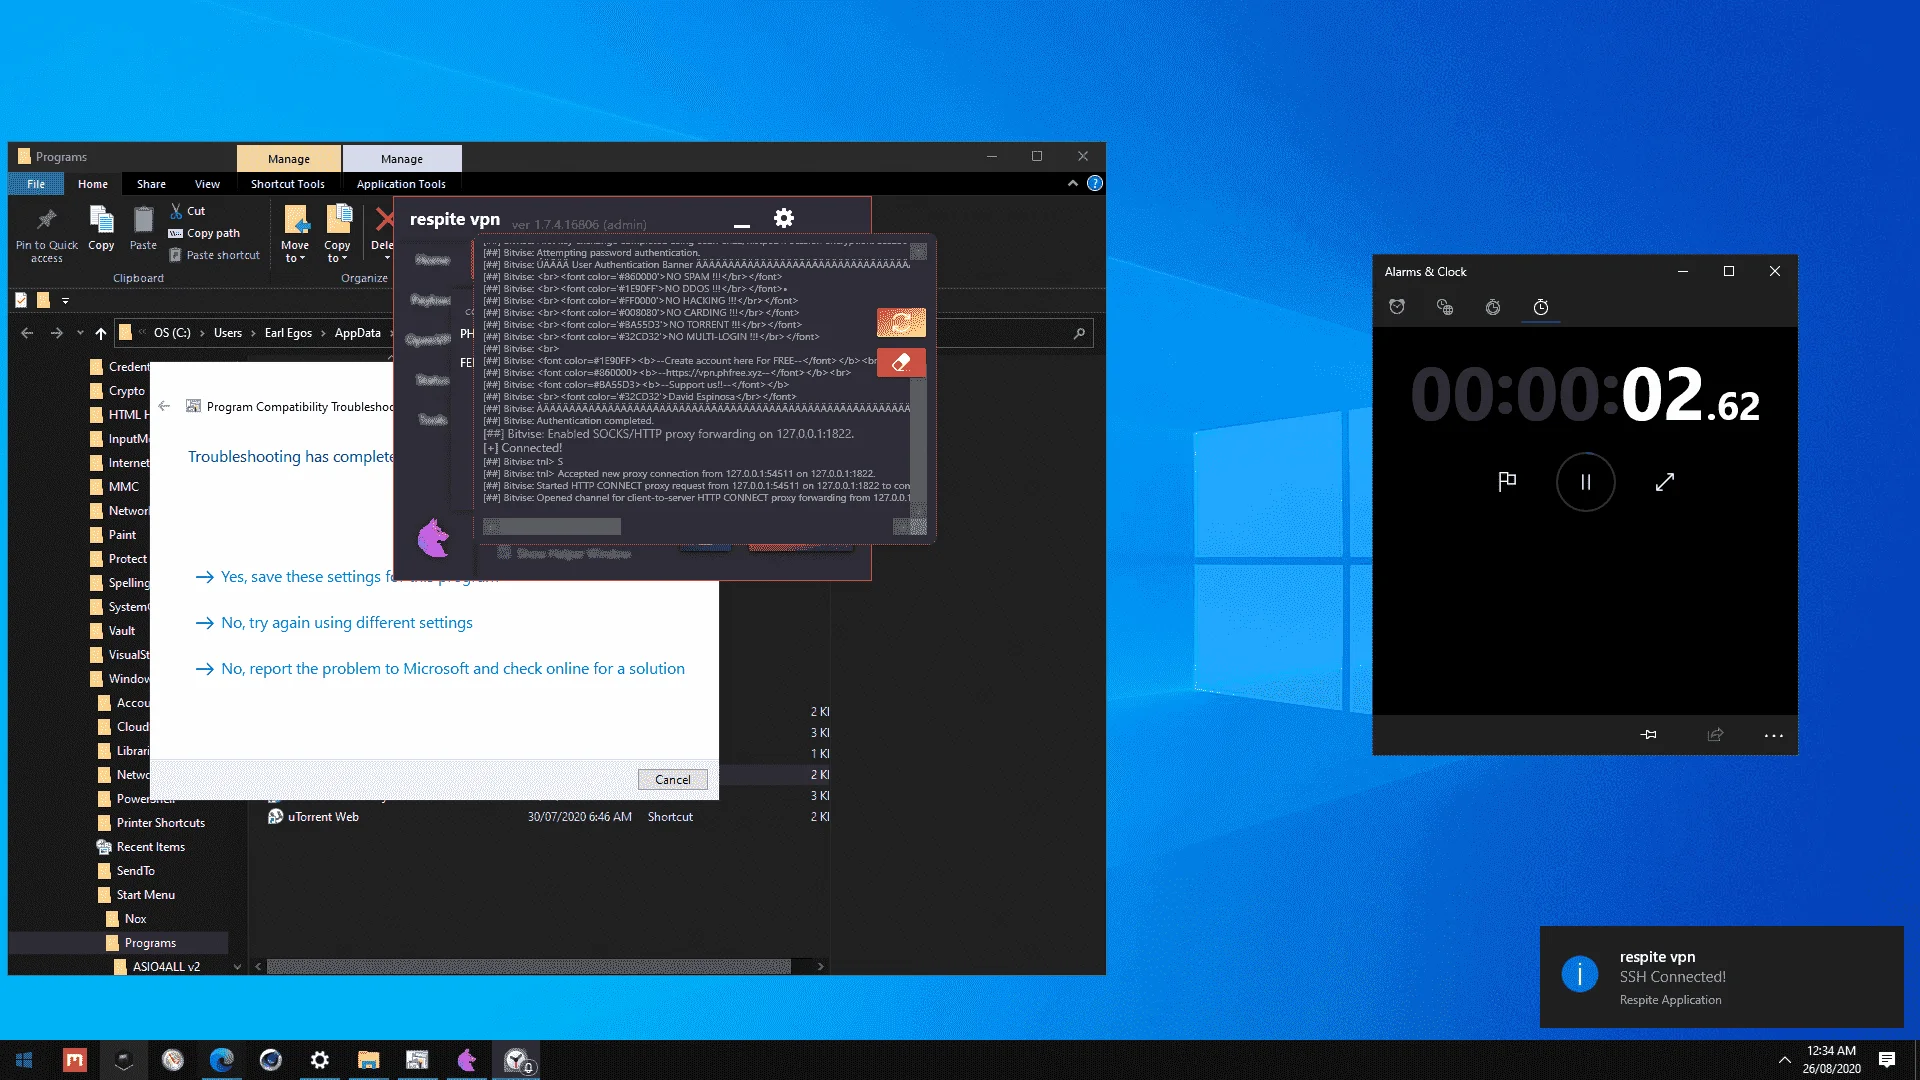Expand stopwatch to full view

click(x=1665, y=482)
